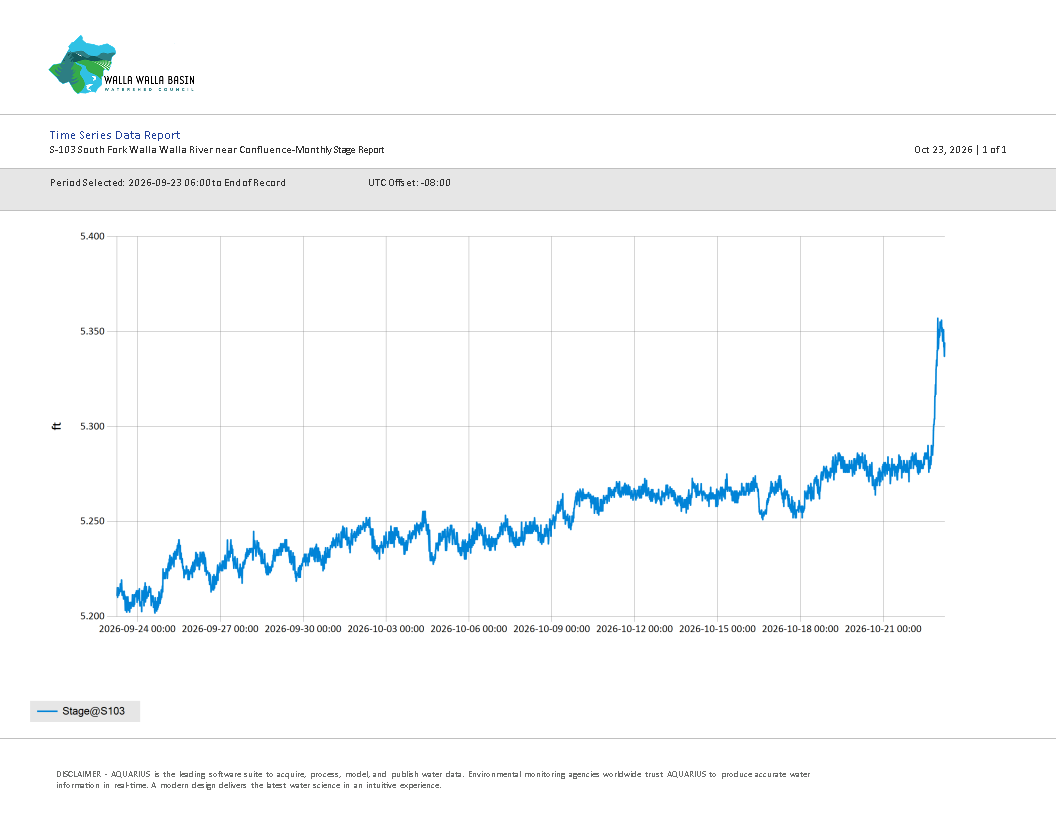Viewport: 1056px width, 816px height.
Task: Click the UTC Offset -08:00 label
Action: [409, 182]
